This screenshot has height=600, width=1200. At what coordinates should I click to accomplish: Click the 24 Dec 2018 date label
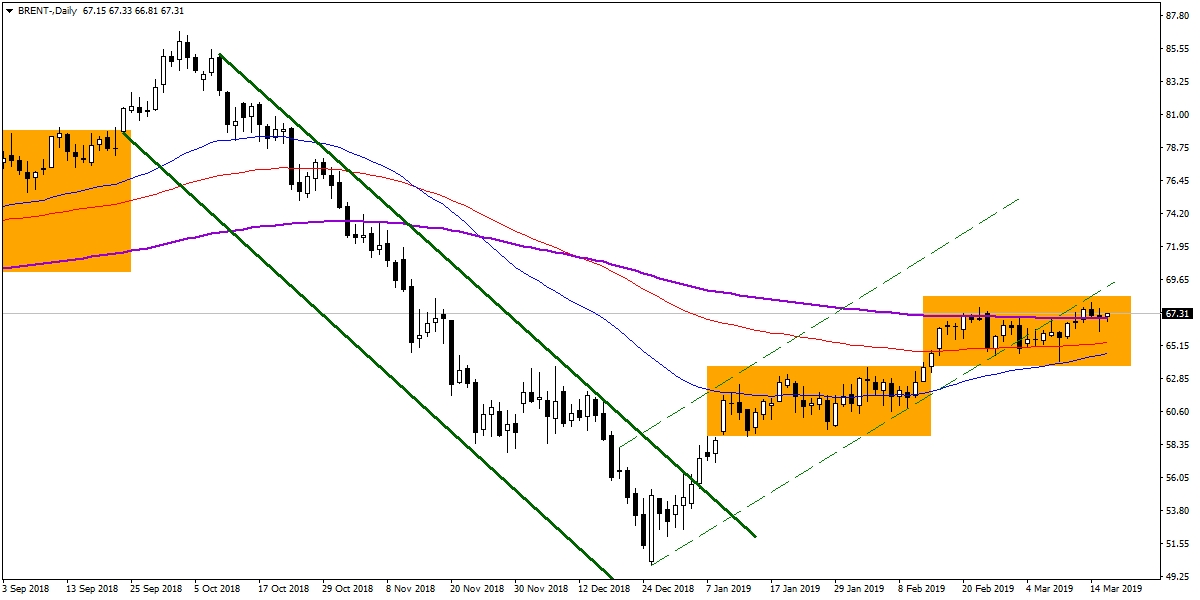[x=670, y=589]
